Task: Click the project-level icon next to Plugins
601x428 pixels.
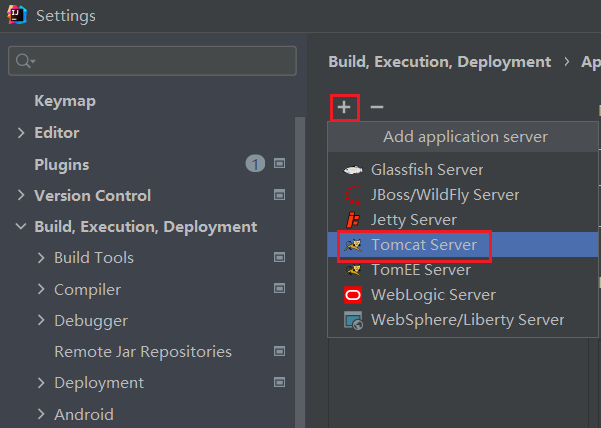Action: point(279,164)
